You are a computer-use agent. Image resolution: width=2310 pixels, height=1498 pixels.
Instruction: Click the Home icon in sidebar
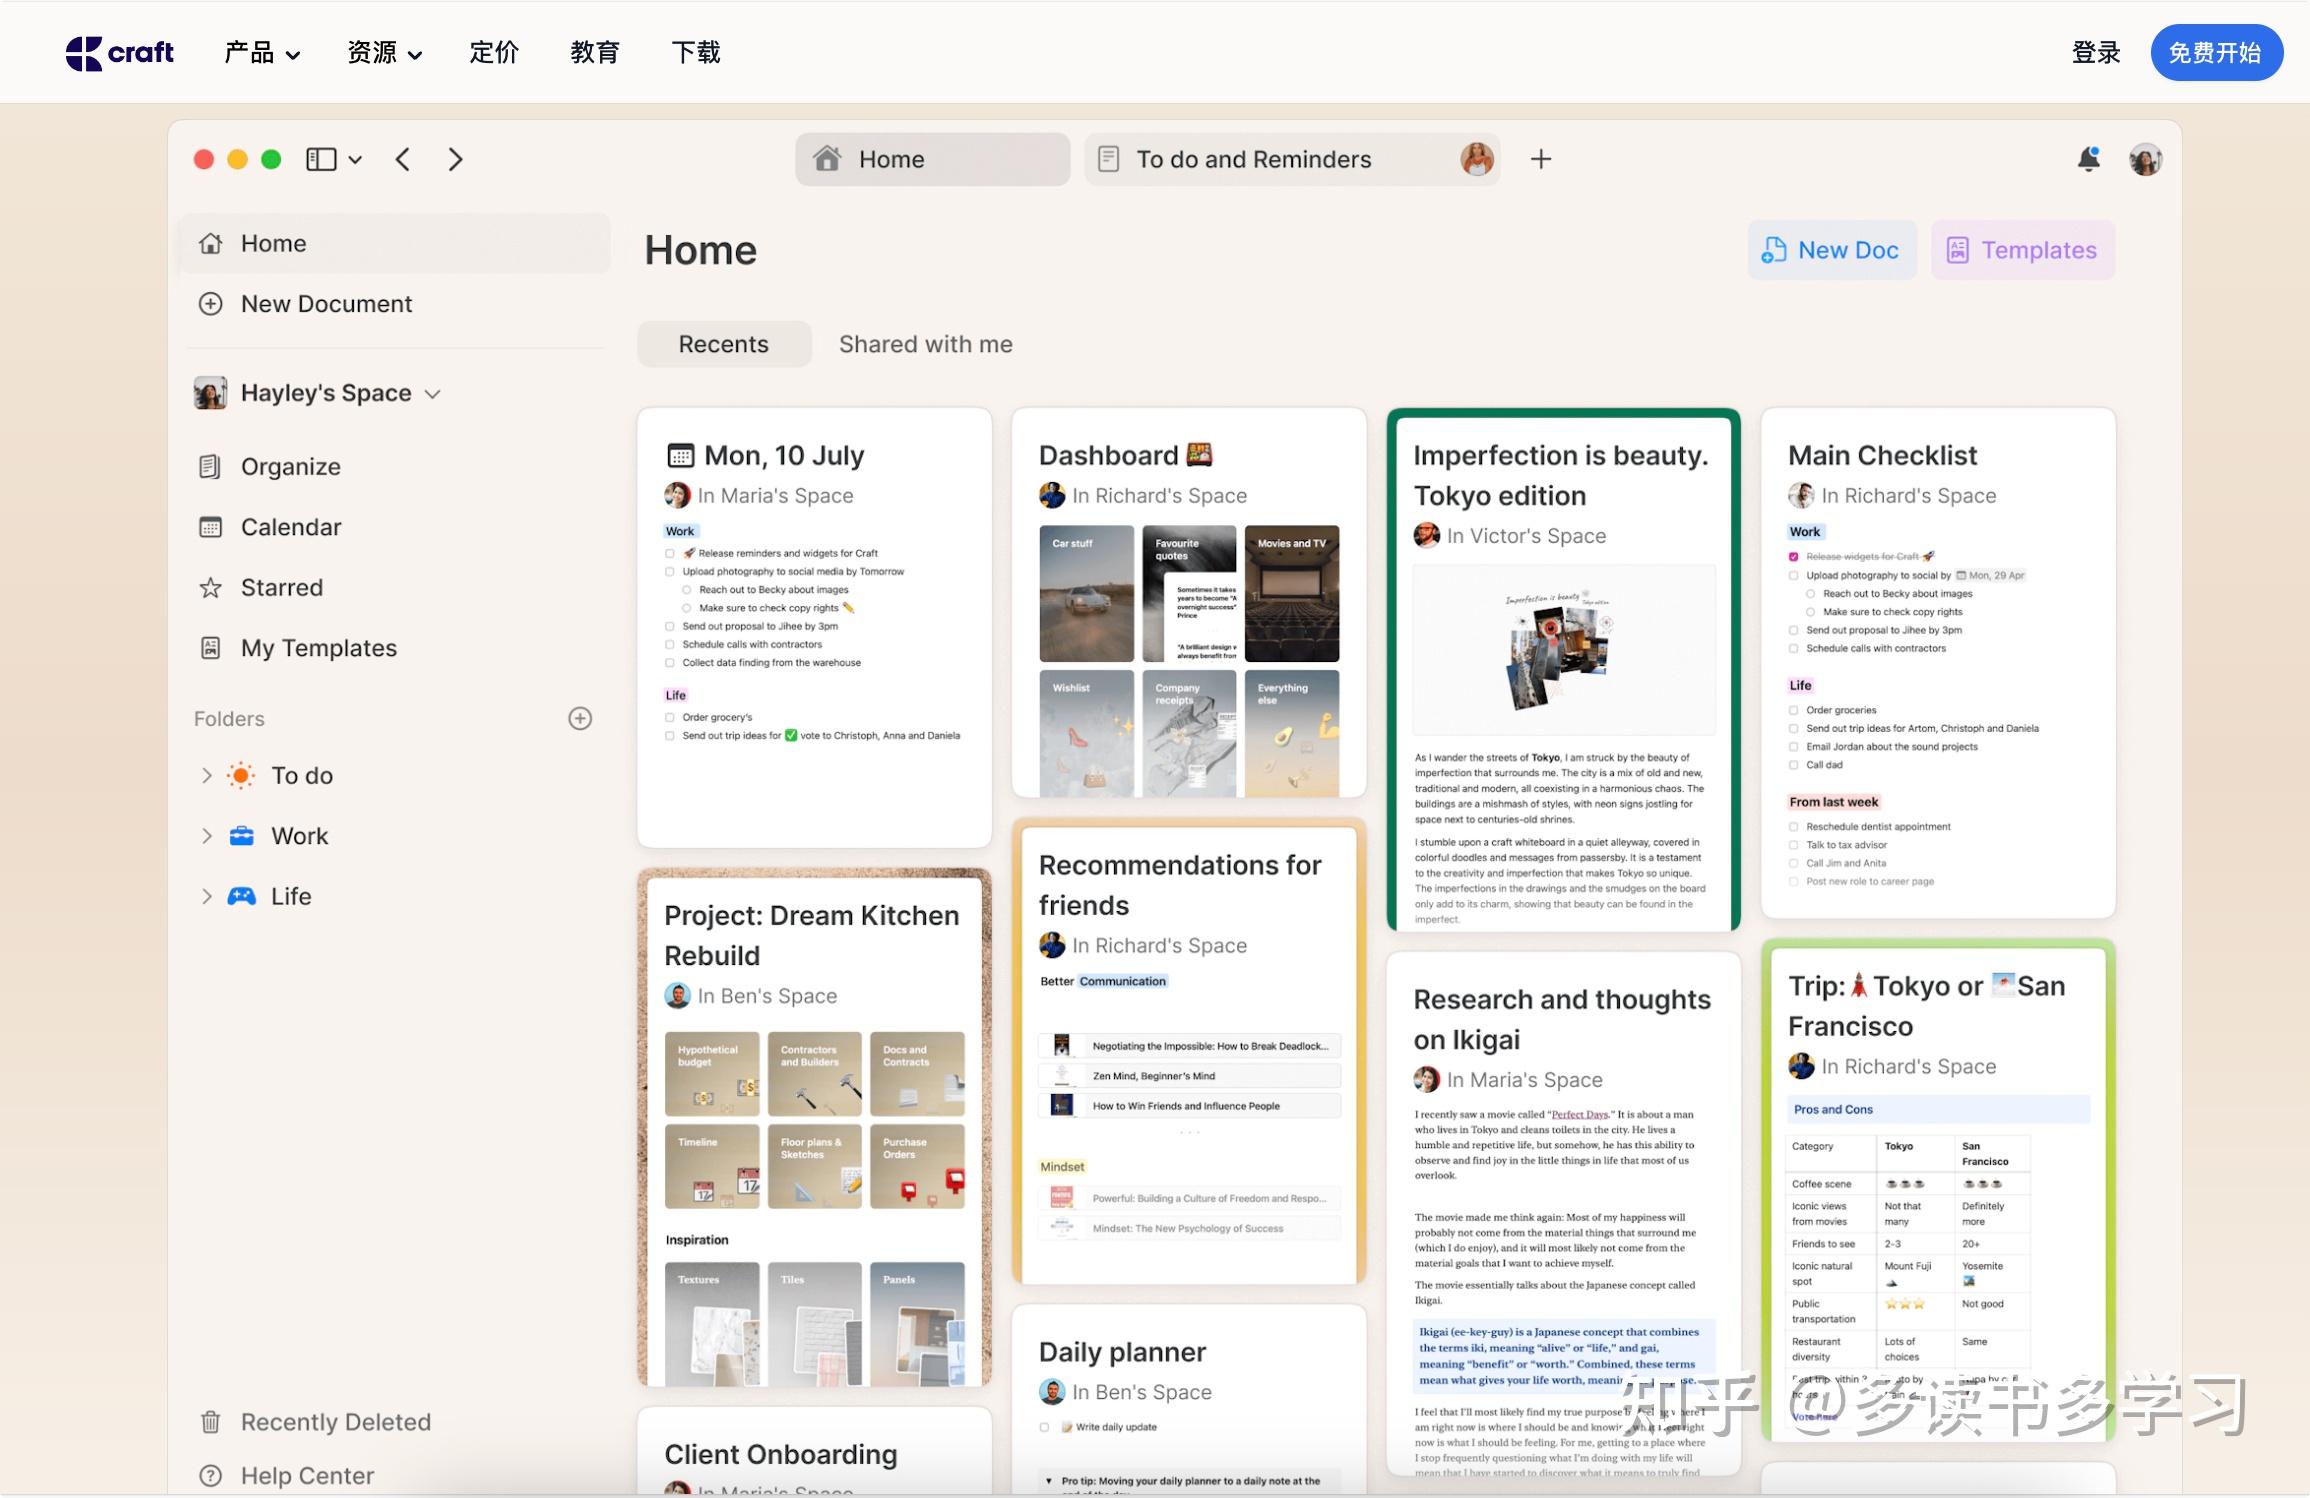[210, 243]
